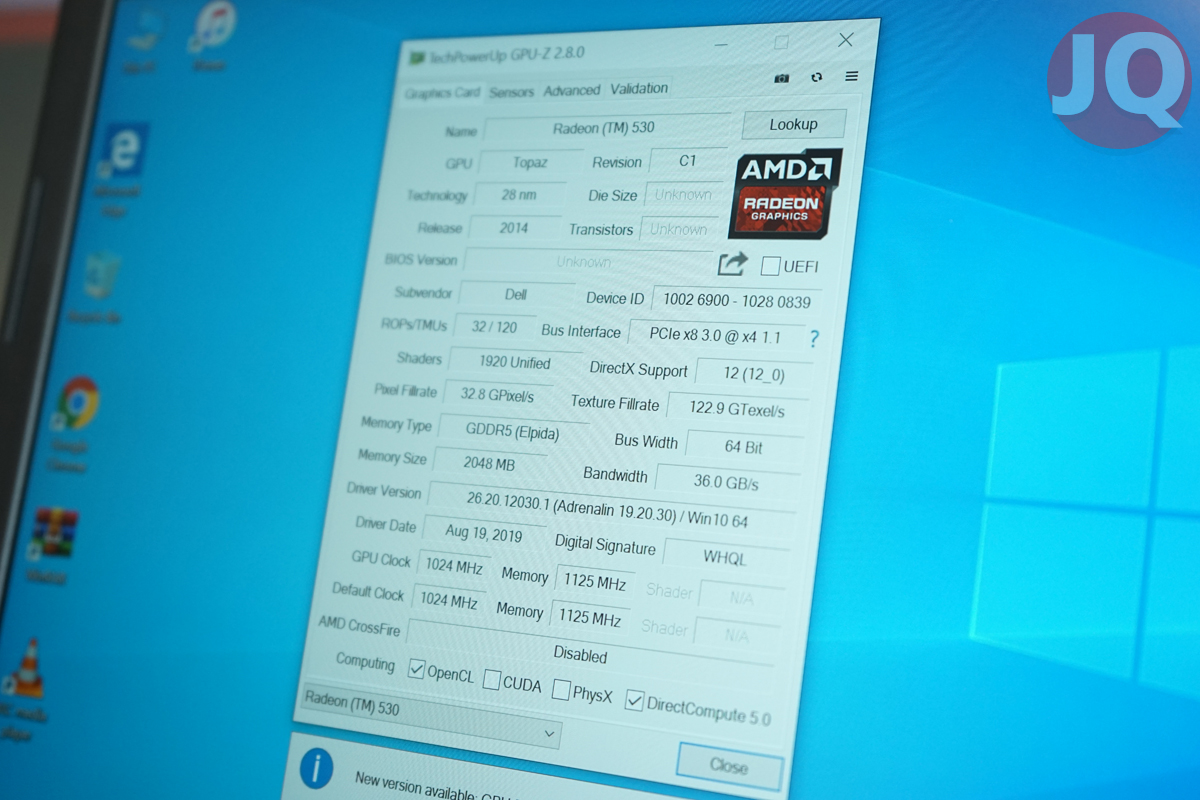
Task: Click the Close button at the bottom
Action: pyautogui.click(x=728, y=766)
